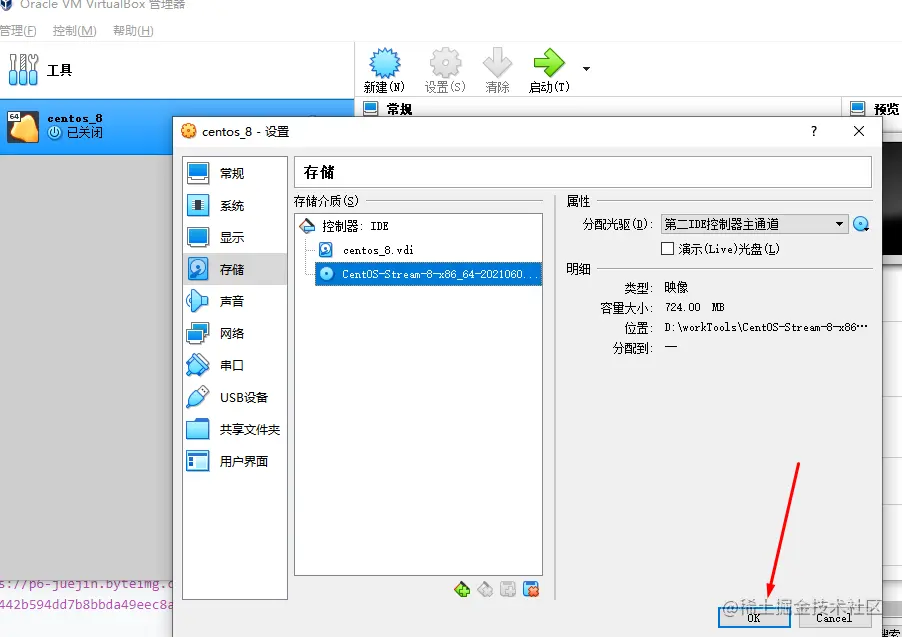
Task: Open the 串口 settings category
Action: point(235,365)
